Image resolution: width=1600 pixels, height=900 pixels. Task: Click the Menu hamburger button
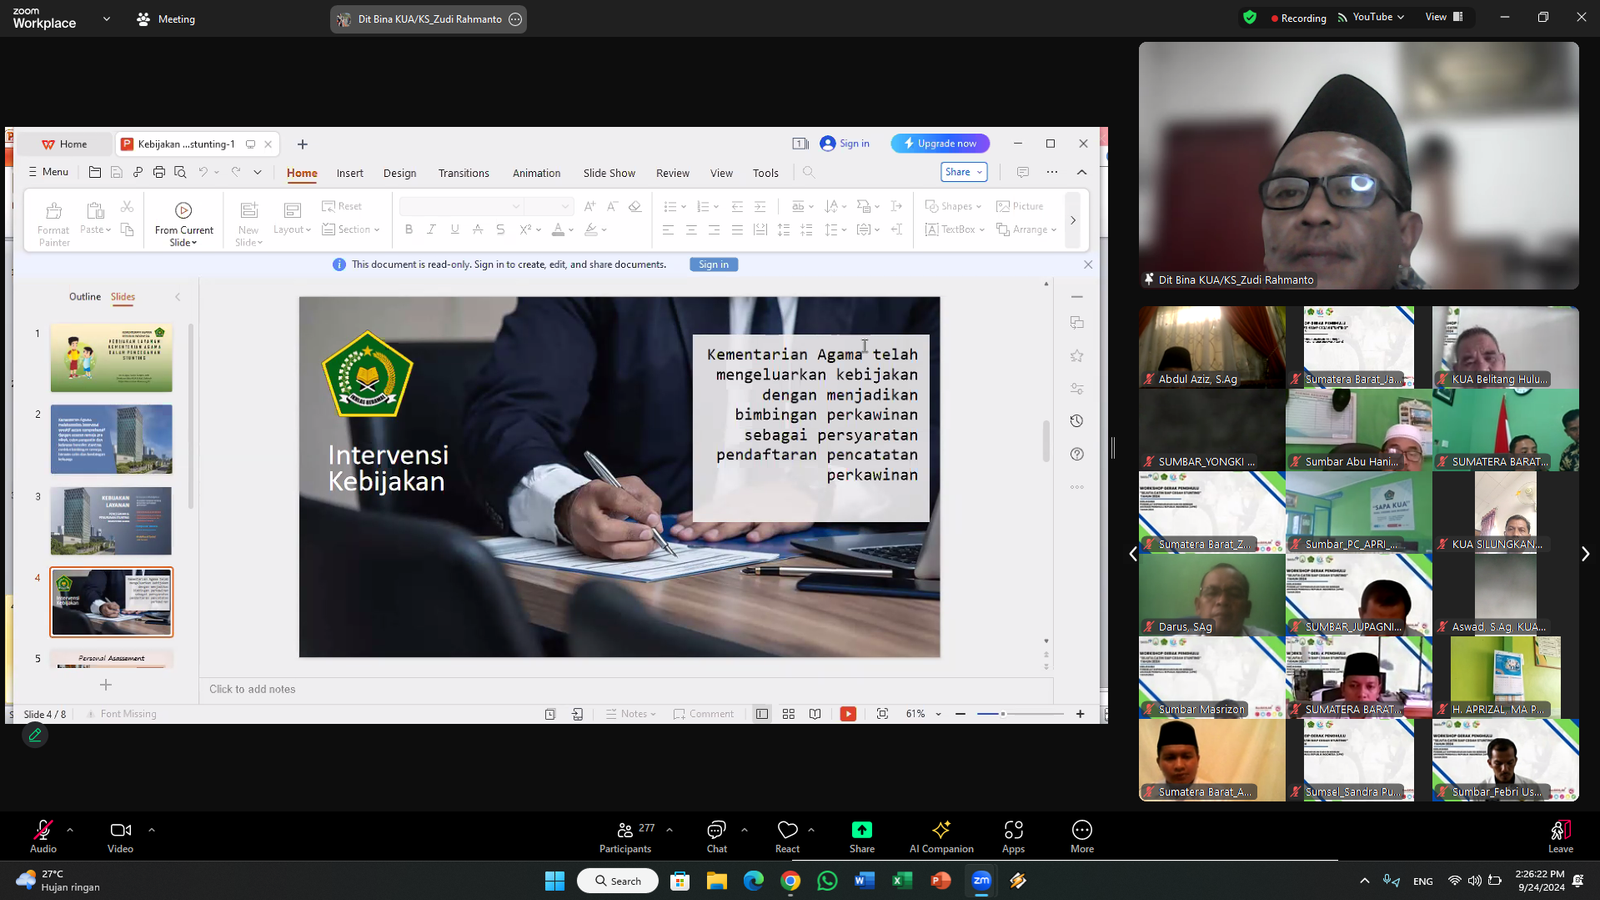coord(48,172)
